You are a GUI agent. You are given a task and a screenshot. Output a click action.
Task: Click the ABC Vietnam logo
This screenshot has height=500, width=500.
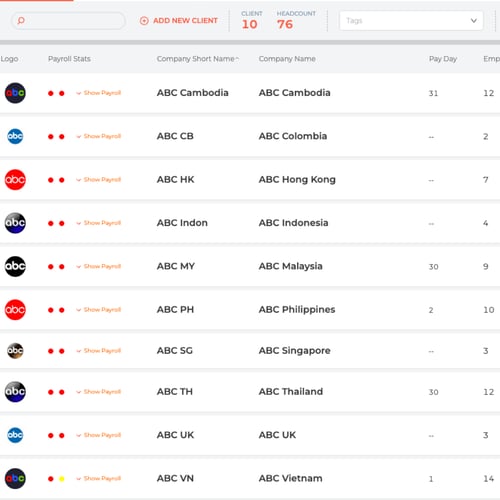click(x=15, y=478)
